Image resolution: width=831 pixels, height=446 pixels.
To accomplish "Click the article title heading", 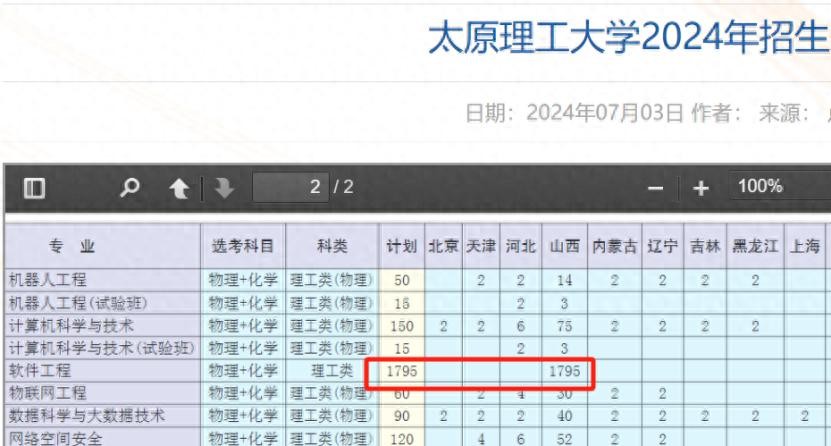I will tap(628, 39).
